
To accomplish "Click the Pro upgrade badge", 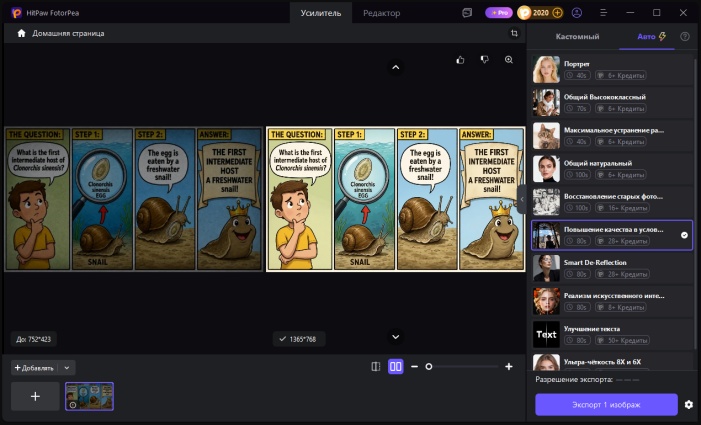I will pos(499,13).
